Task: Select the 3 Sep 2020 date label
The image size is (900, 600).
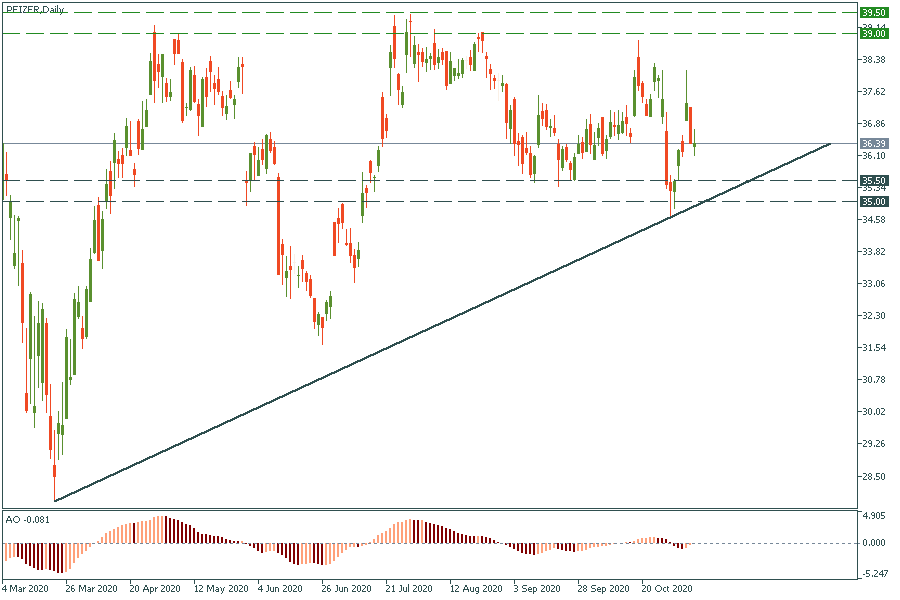Action: tap(535, 589)
